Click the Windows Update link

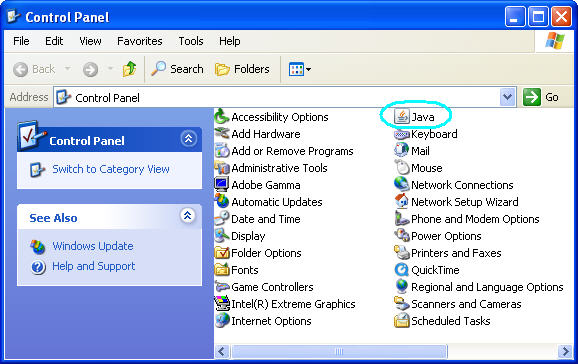[x=93, y=246]
